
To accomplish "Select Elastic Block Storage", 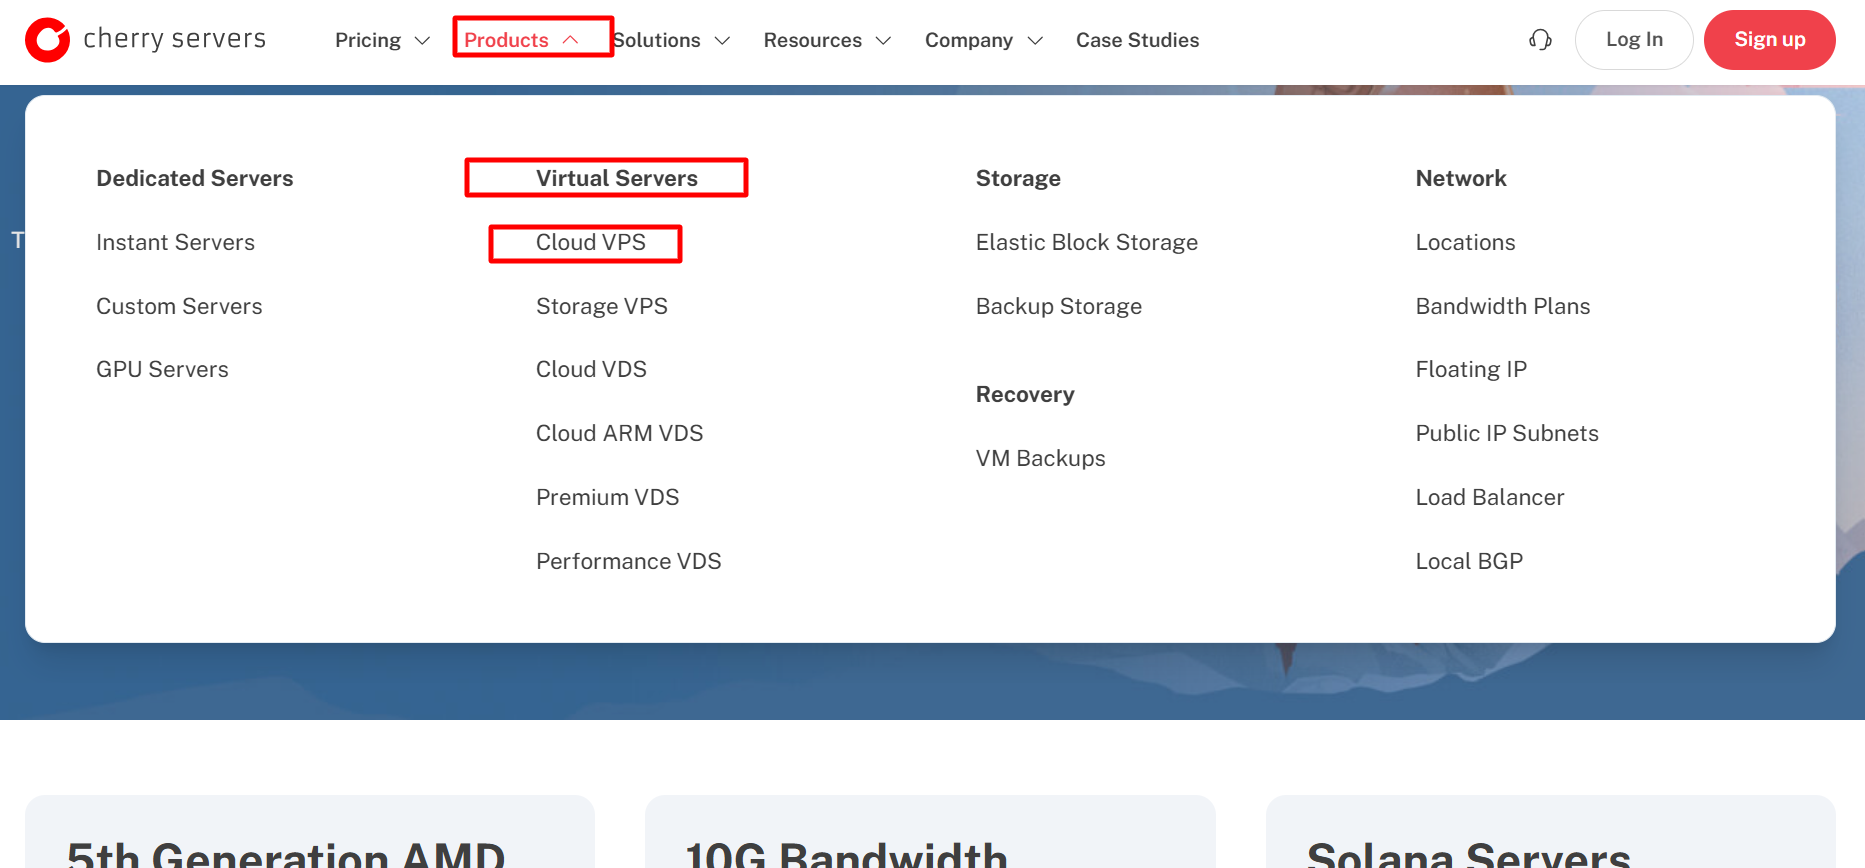I will tap(1087, 242).
